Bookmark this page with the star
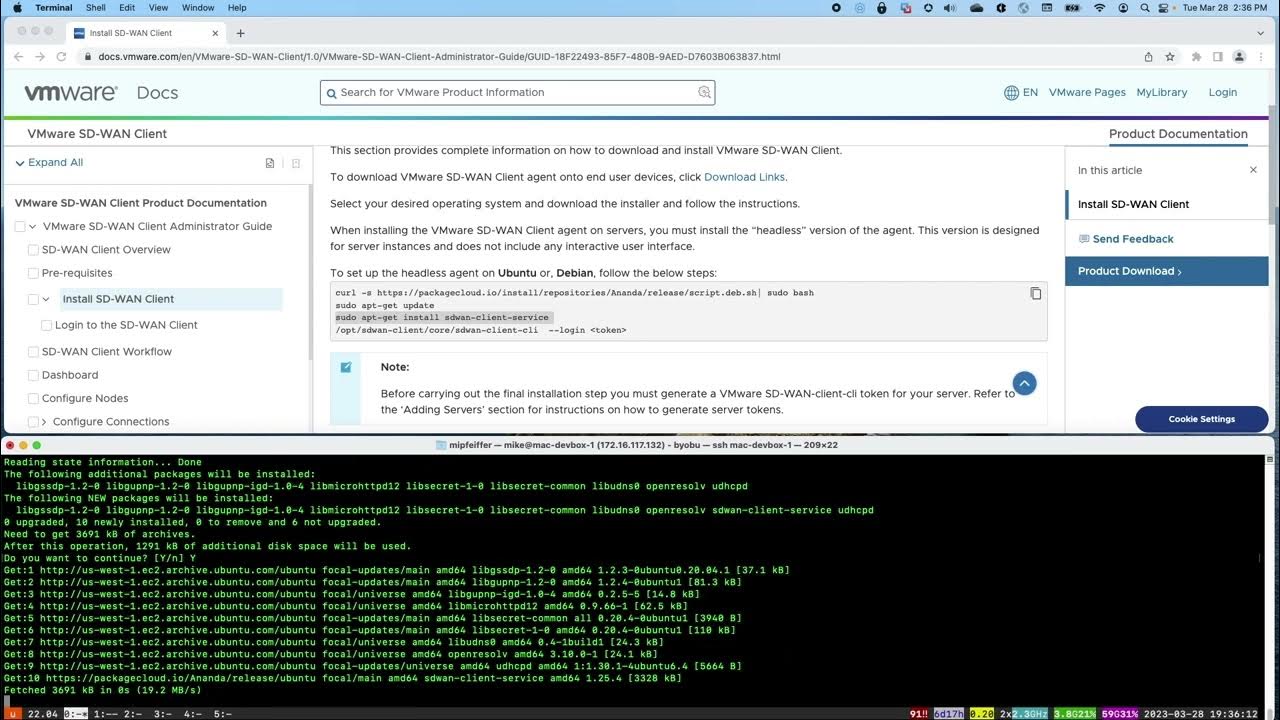Image resolution: width=1280 pixels, height=720 pixels. coord(1169,57)
